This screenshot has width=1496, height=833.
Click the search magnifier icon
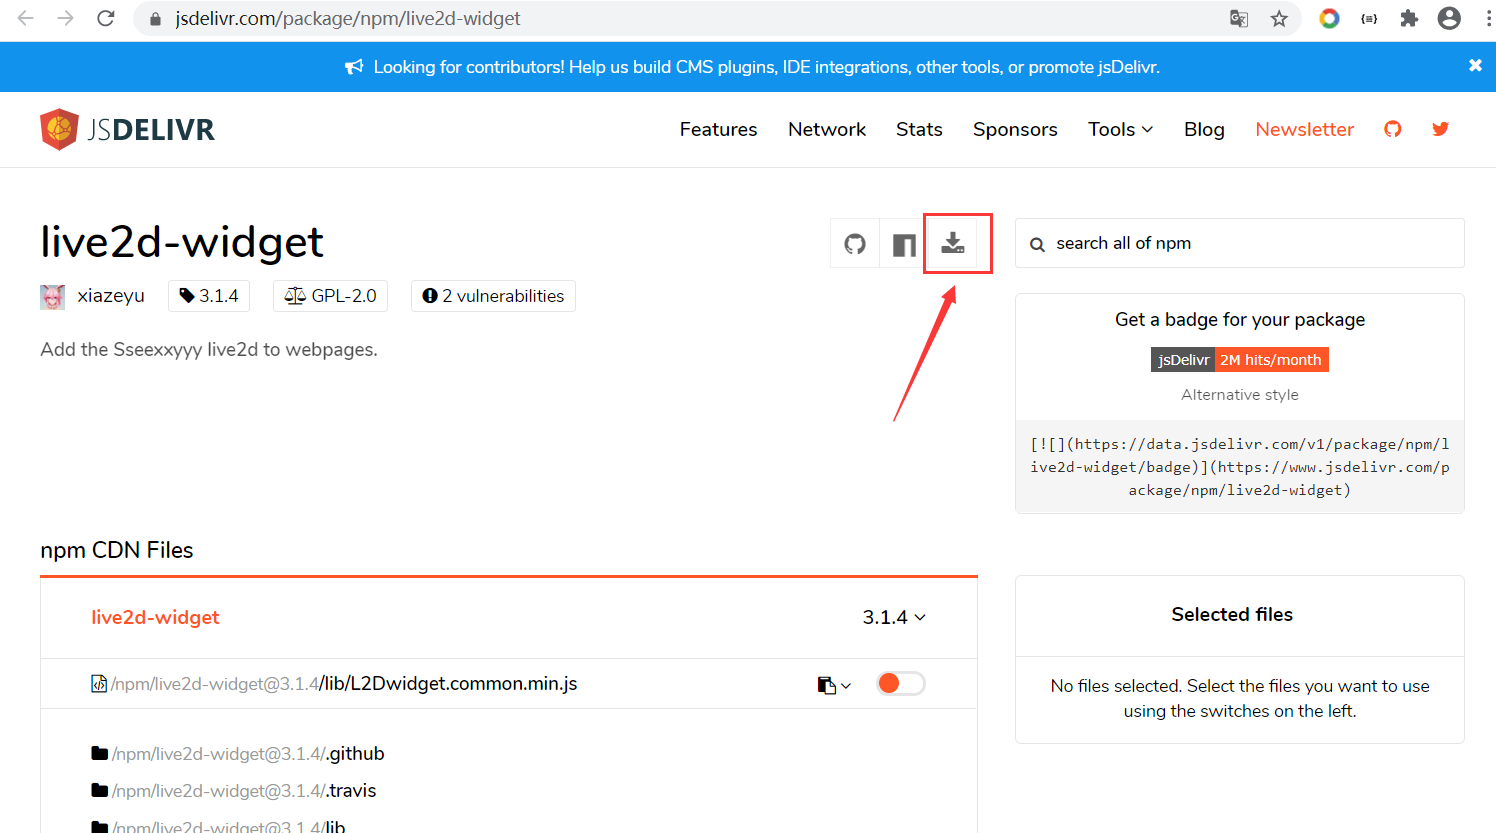pyautogui.click(x=1037, y=244)
